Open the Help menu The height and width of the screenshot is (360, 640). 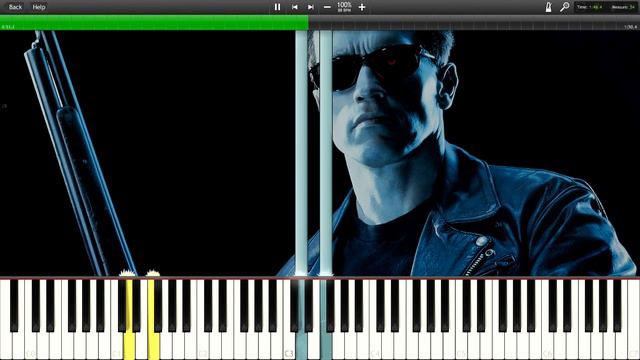[39, 7]
